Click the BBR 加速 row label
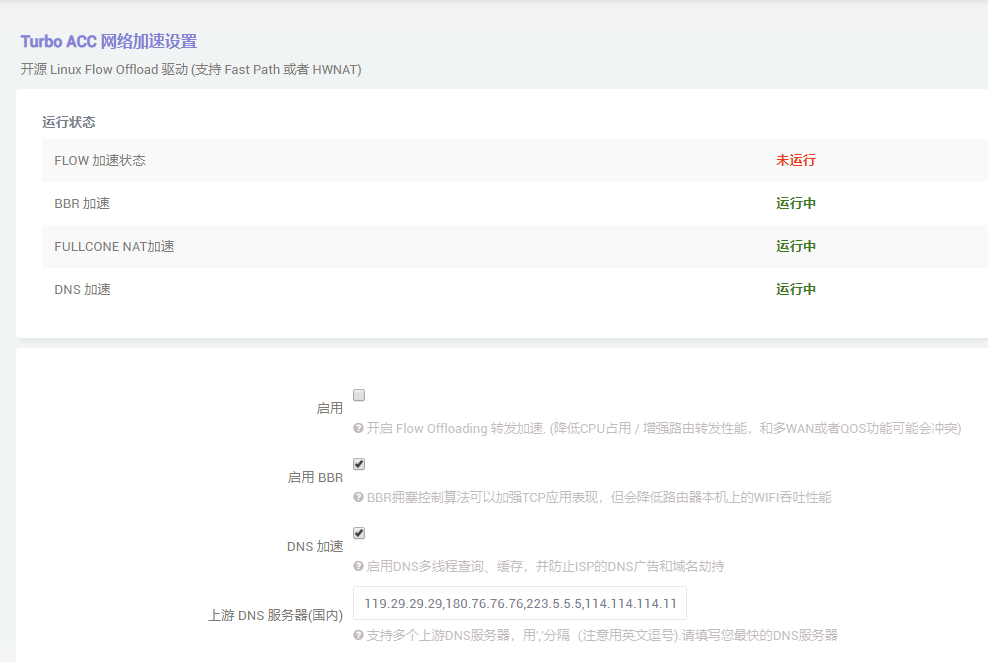988x662 pixels. tap(82, 203)
